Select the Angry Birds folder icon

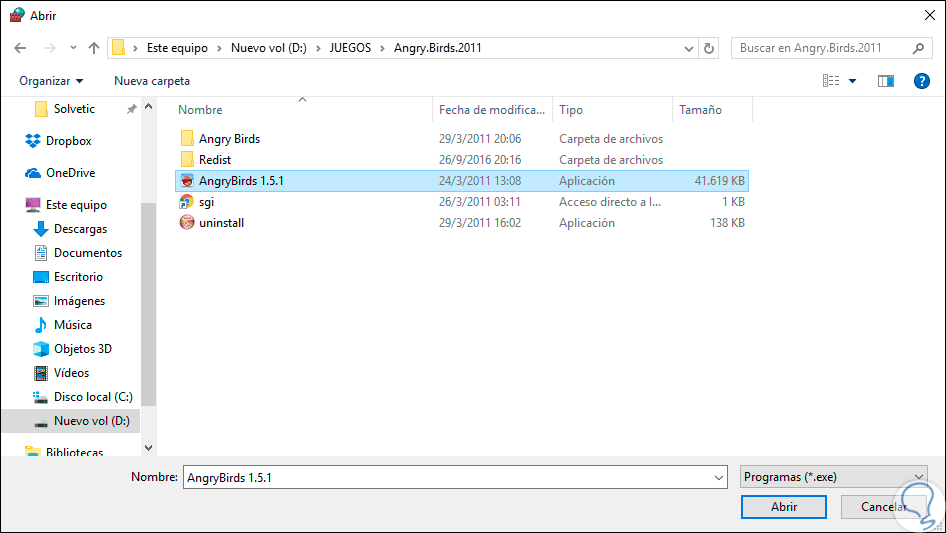click(x=187, y=139)
